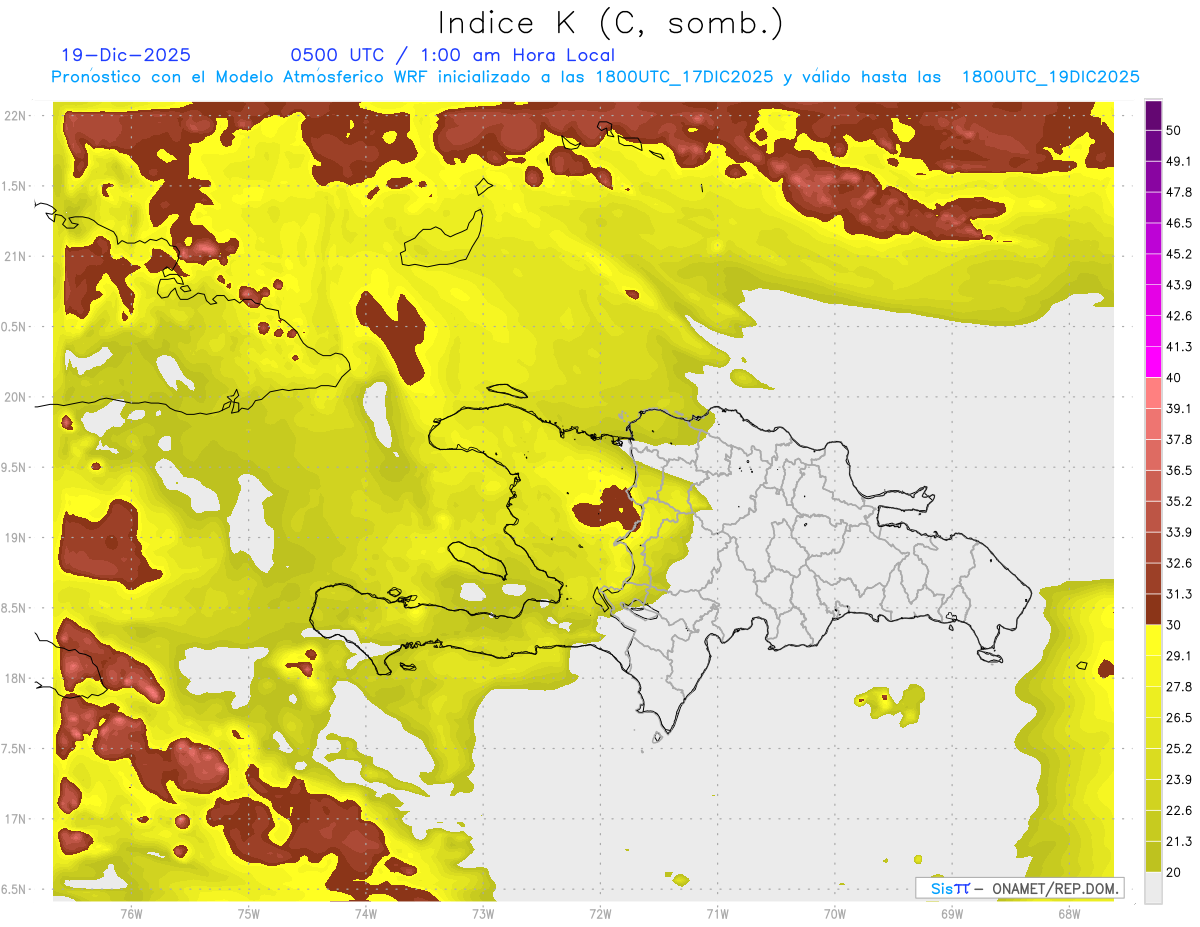Click the color scale value 26.5
The height and width of the screenshot is (927, 1200).
(1178, 717)
